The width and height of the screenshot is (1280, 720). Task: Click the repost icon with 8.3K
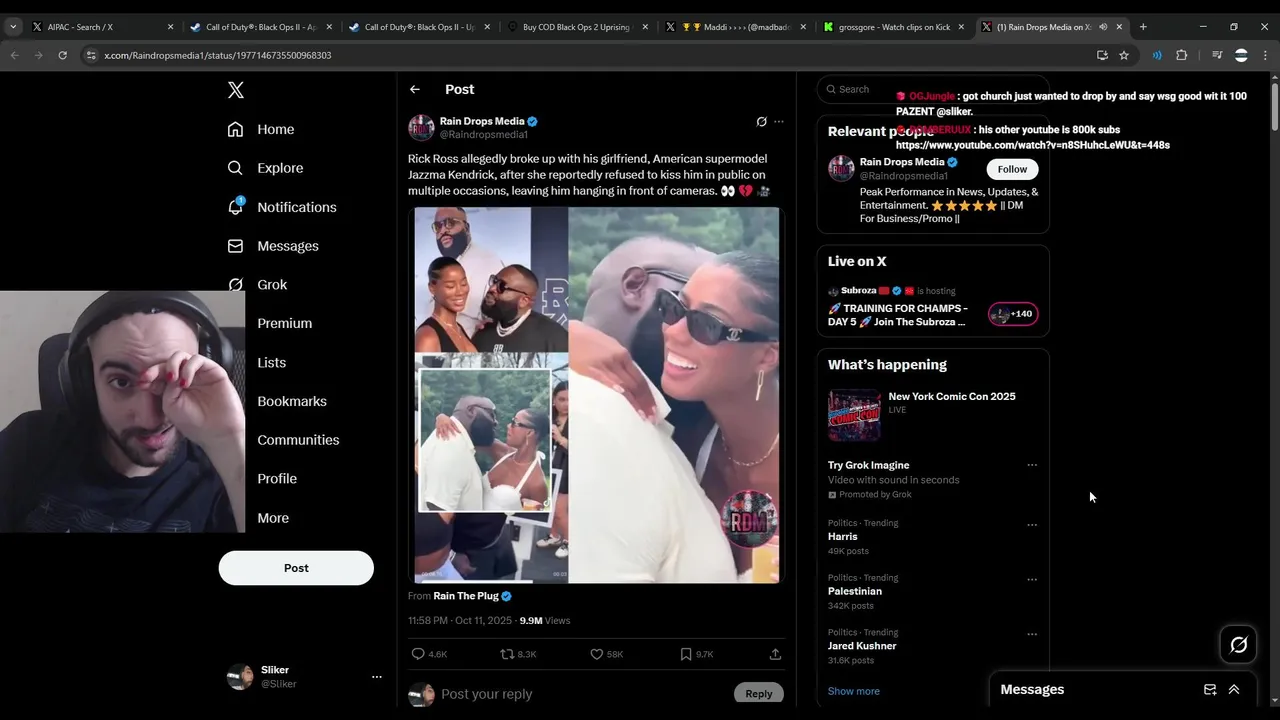507,654
